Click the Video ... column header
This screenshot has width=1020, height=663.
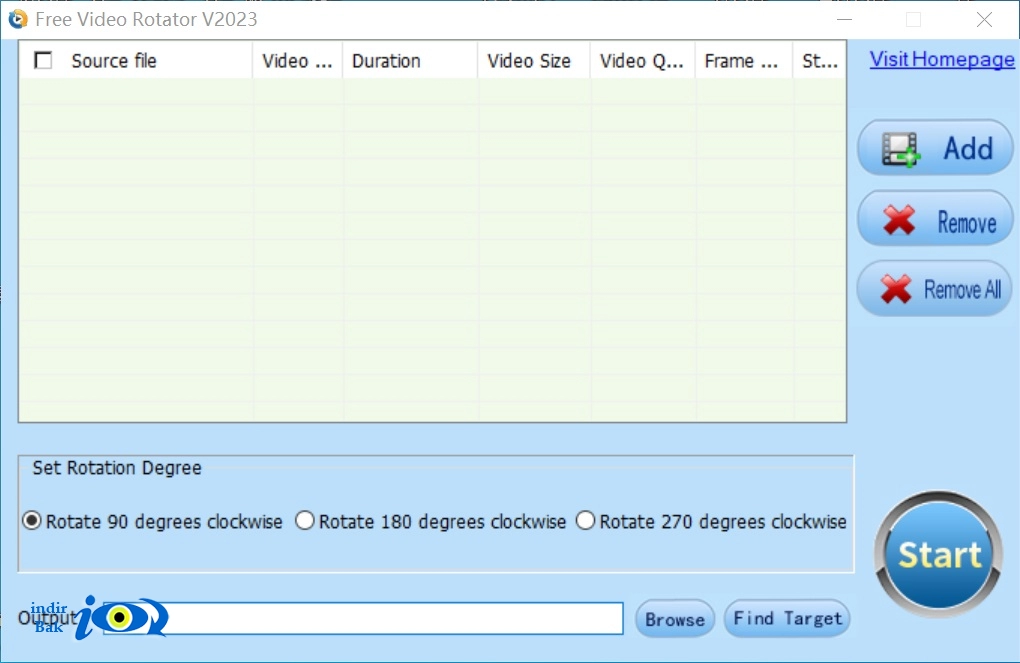tap(297, 61)
